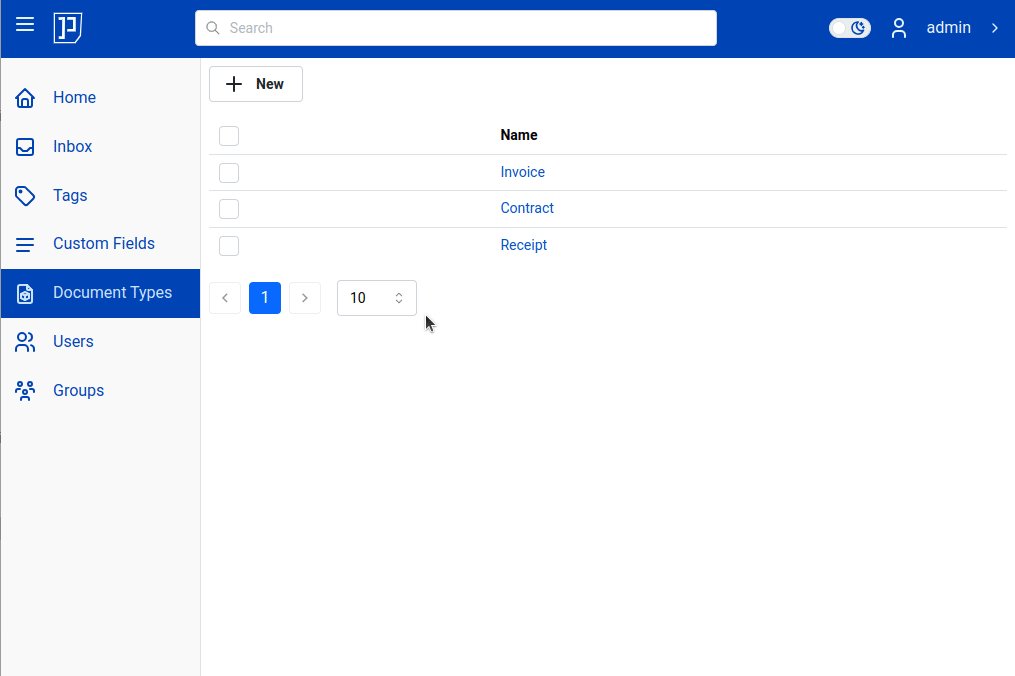The width and height of the screenshot is (1015, 676).
Task: Open the Contract document type
Action: point(527,208)
